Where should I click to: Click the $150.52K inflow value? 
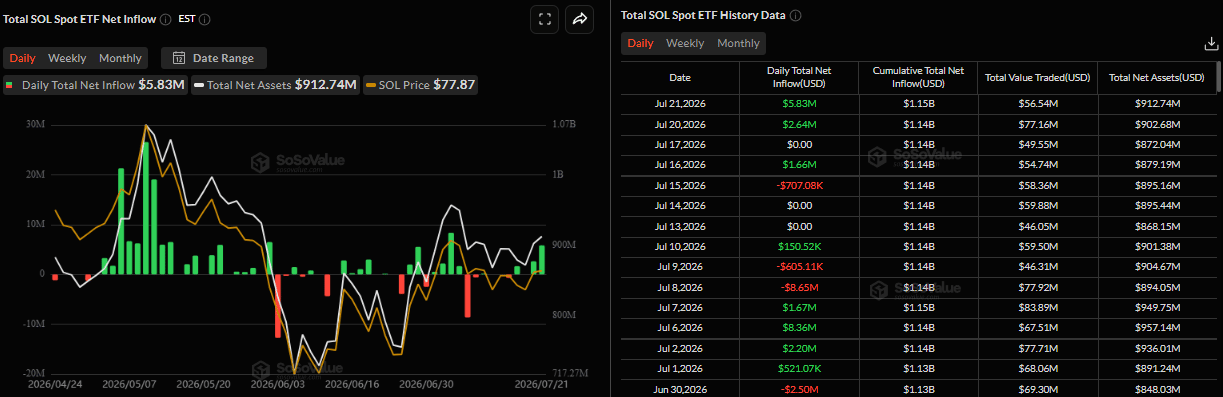coord(798,246)
